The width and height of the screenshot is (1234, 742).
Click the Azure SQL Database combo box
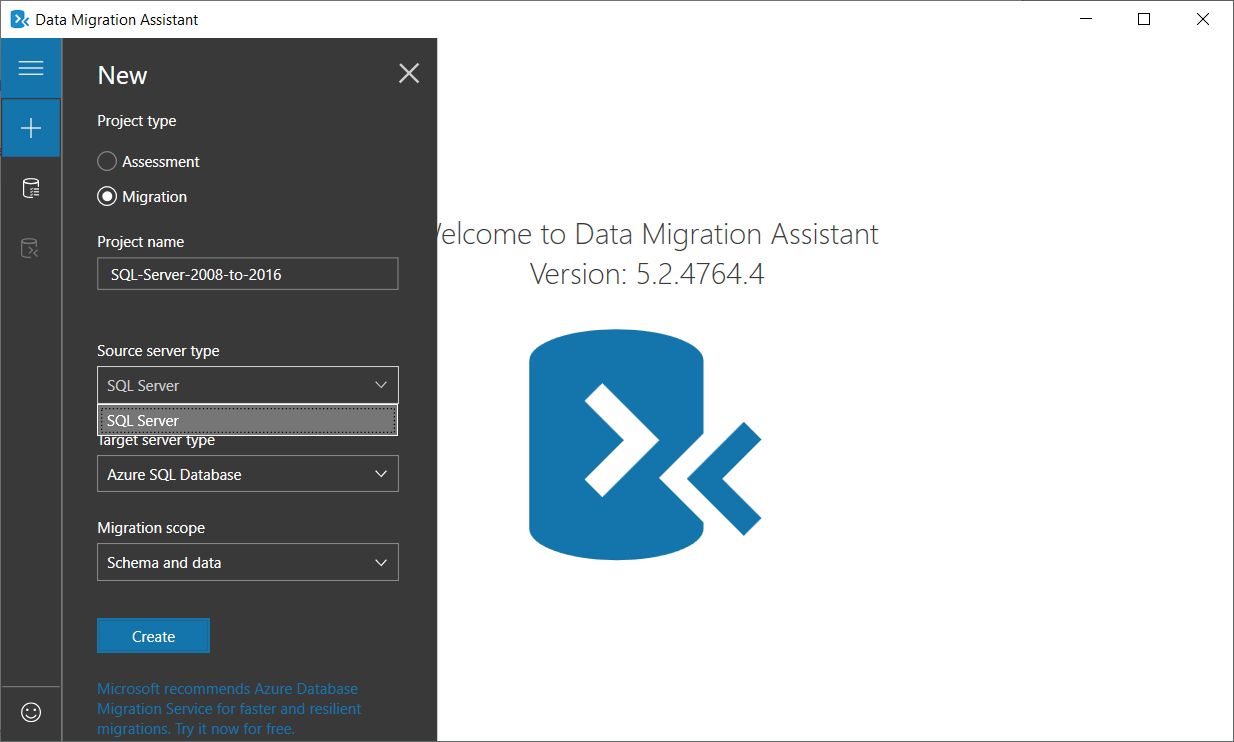247,473
